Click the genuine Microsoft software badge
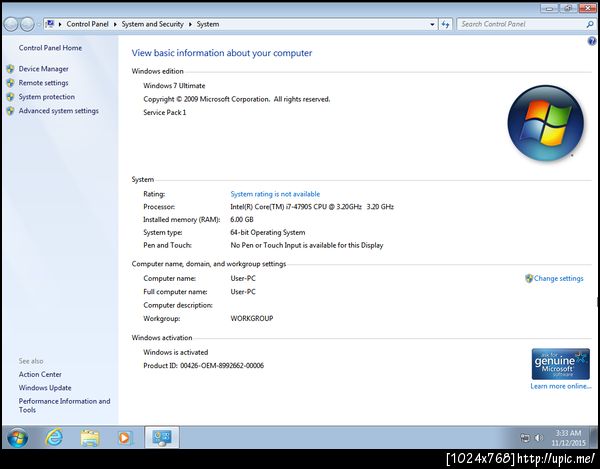This screenshot has width=600, height=469. (561, 364)
